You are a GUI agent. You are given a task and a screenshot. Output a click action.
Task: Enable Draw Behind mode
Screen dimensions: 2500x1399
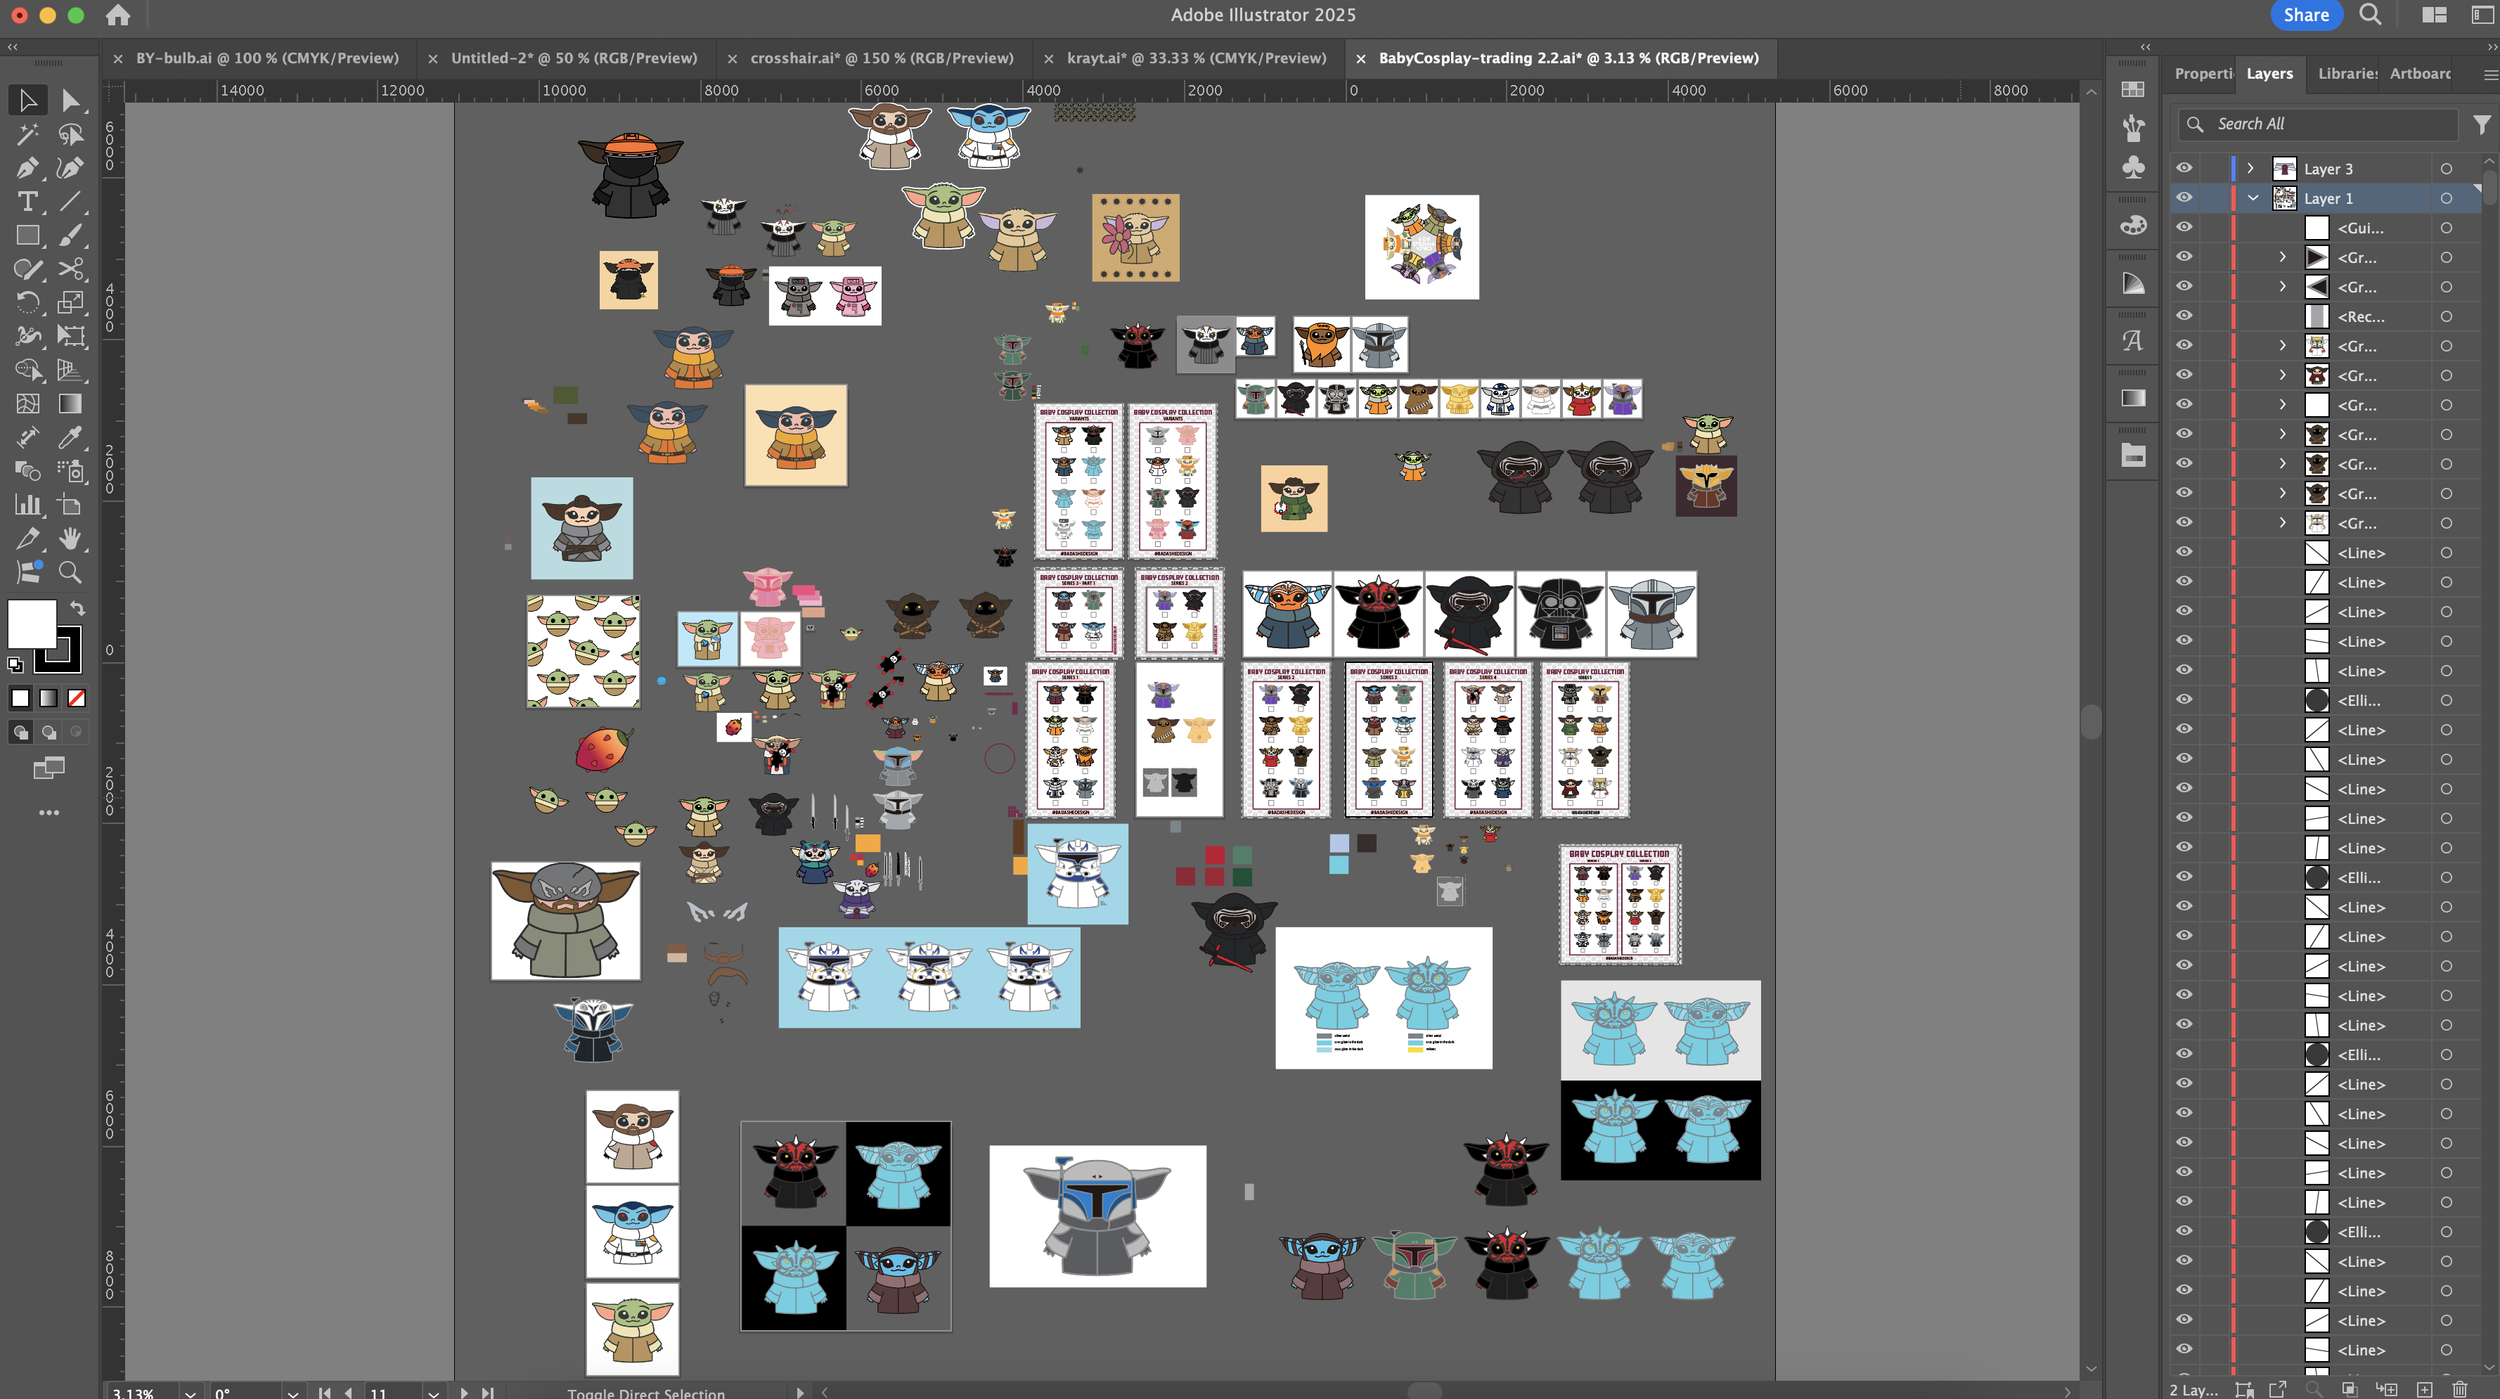48,732
